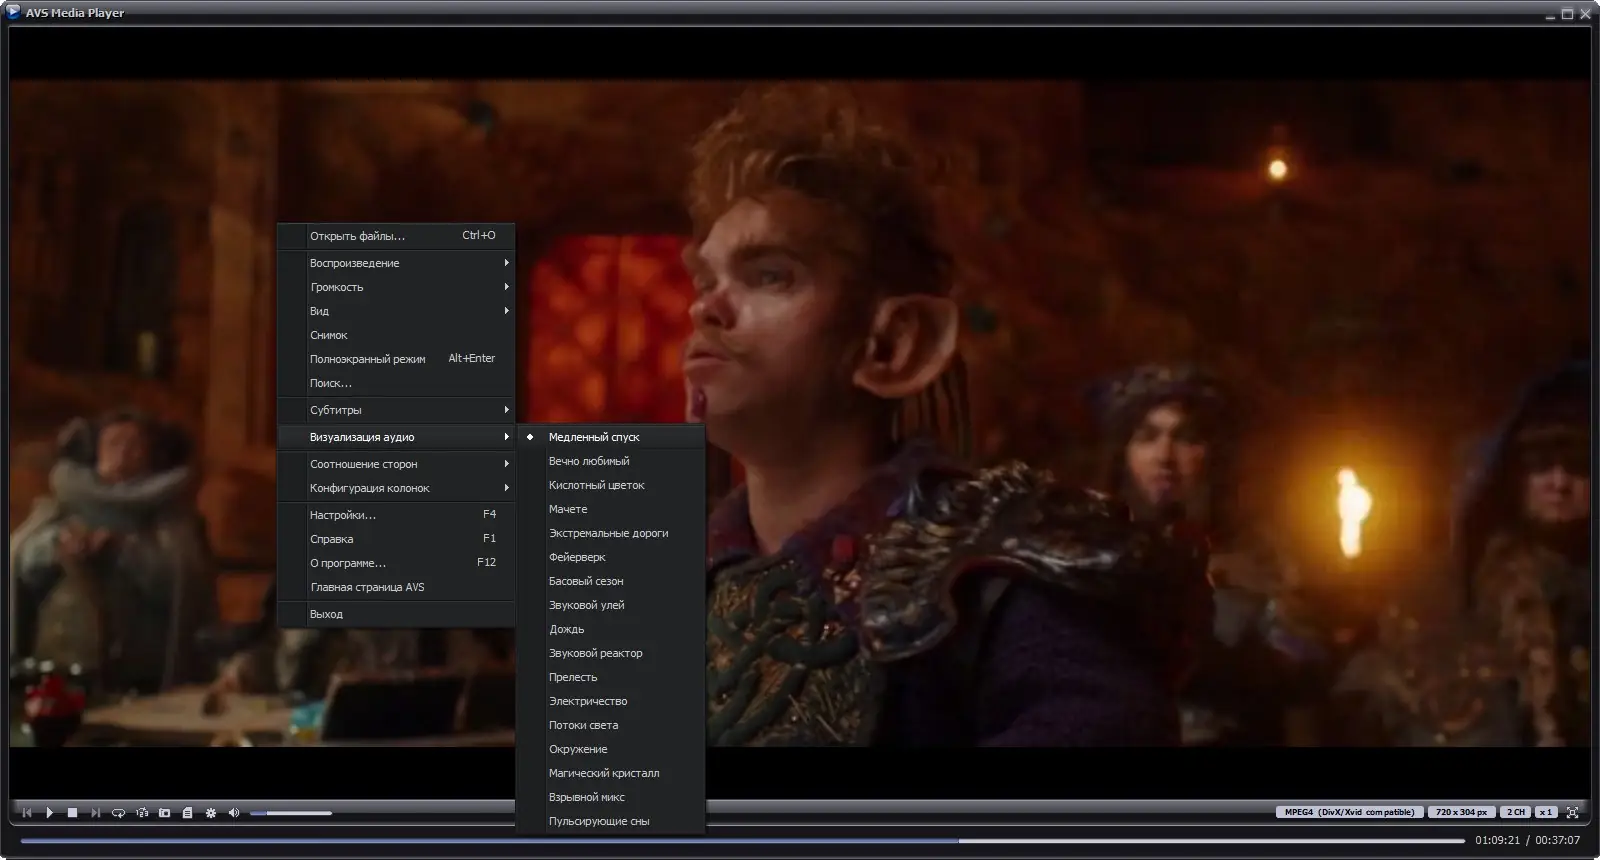Select the Звуковой реактор visualization

point(611,653)
